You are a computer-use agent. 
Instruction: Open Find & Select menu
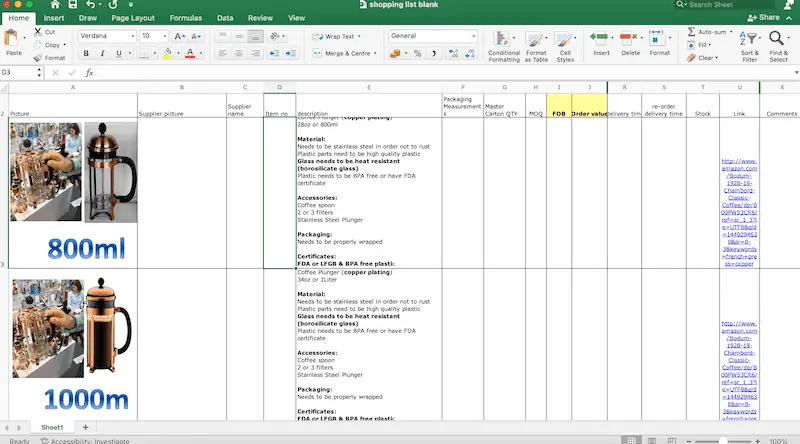coord(779,46)
